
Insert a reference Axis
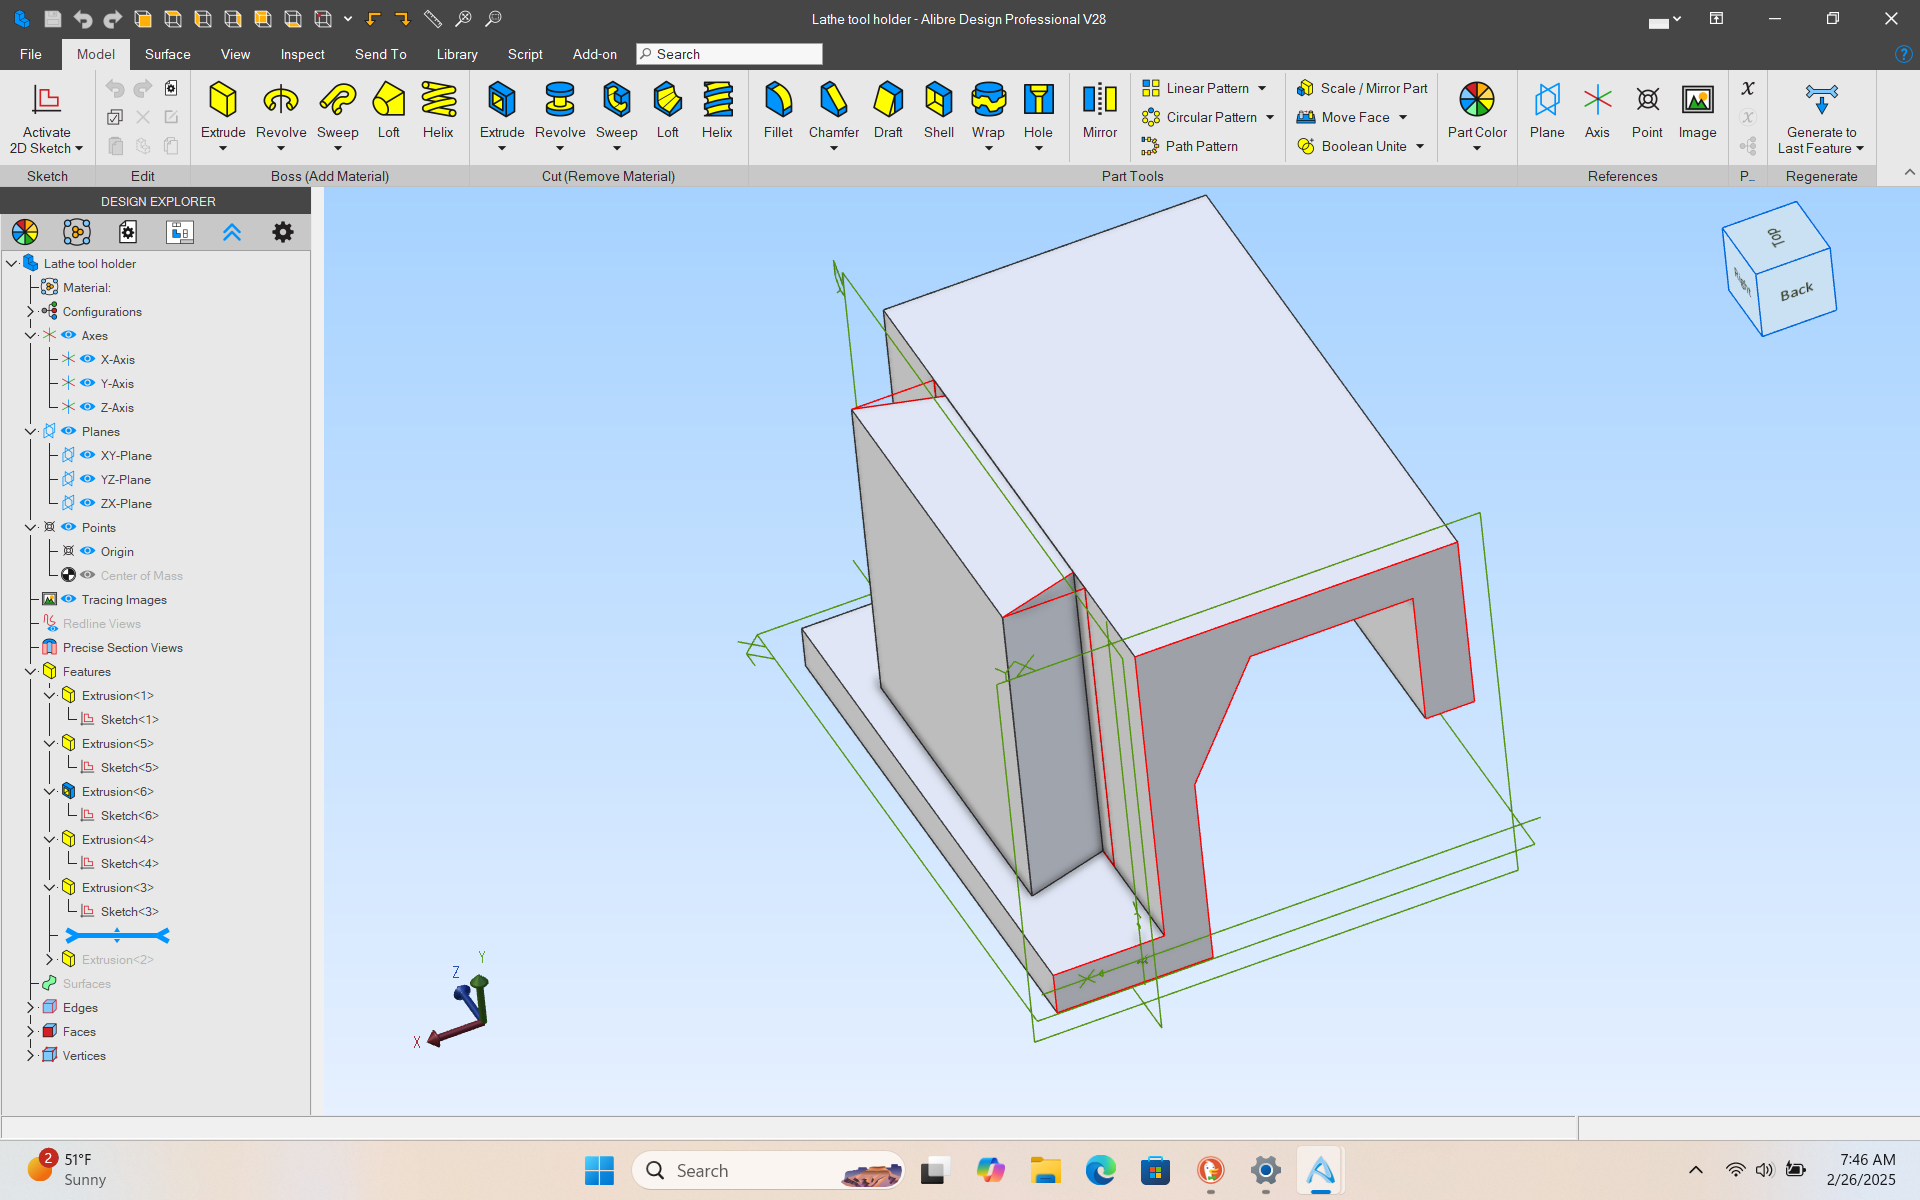coord(1597,110)
